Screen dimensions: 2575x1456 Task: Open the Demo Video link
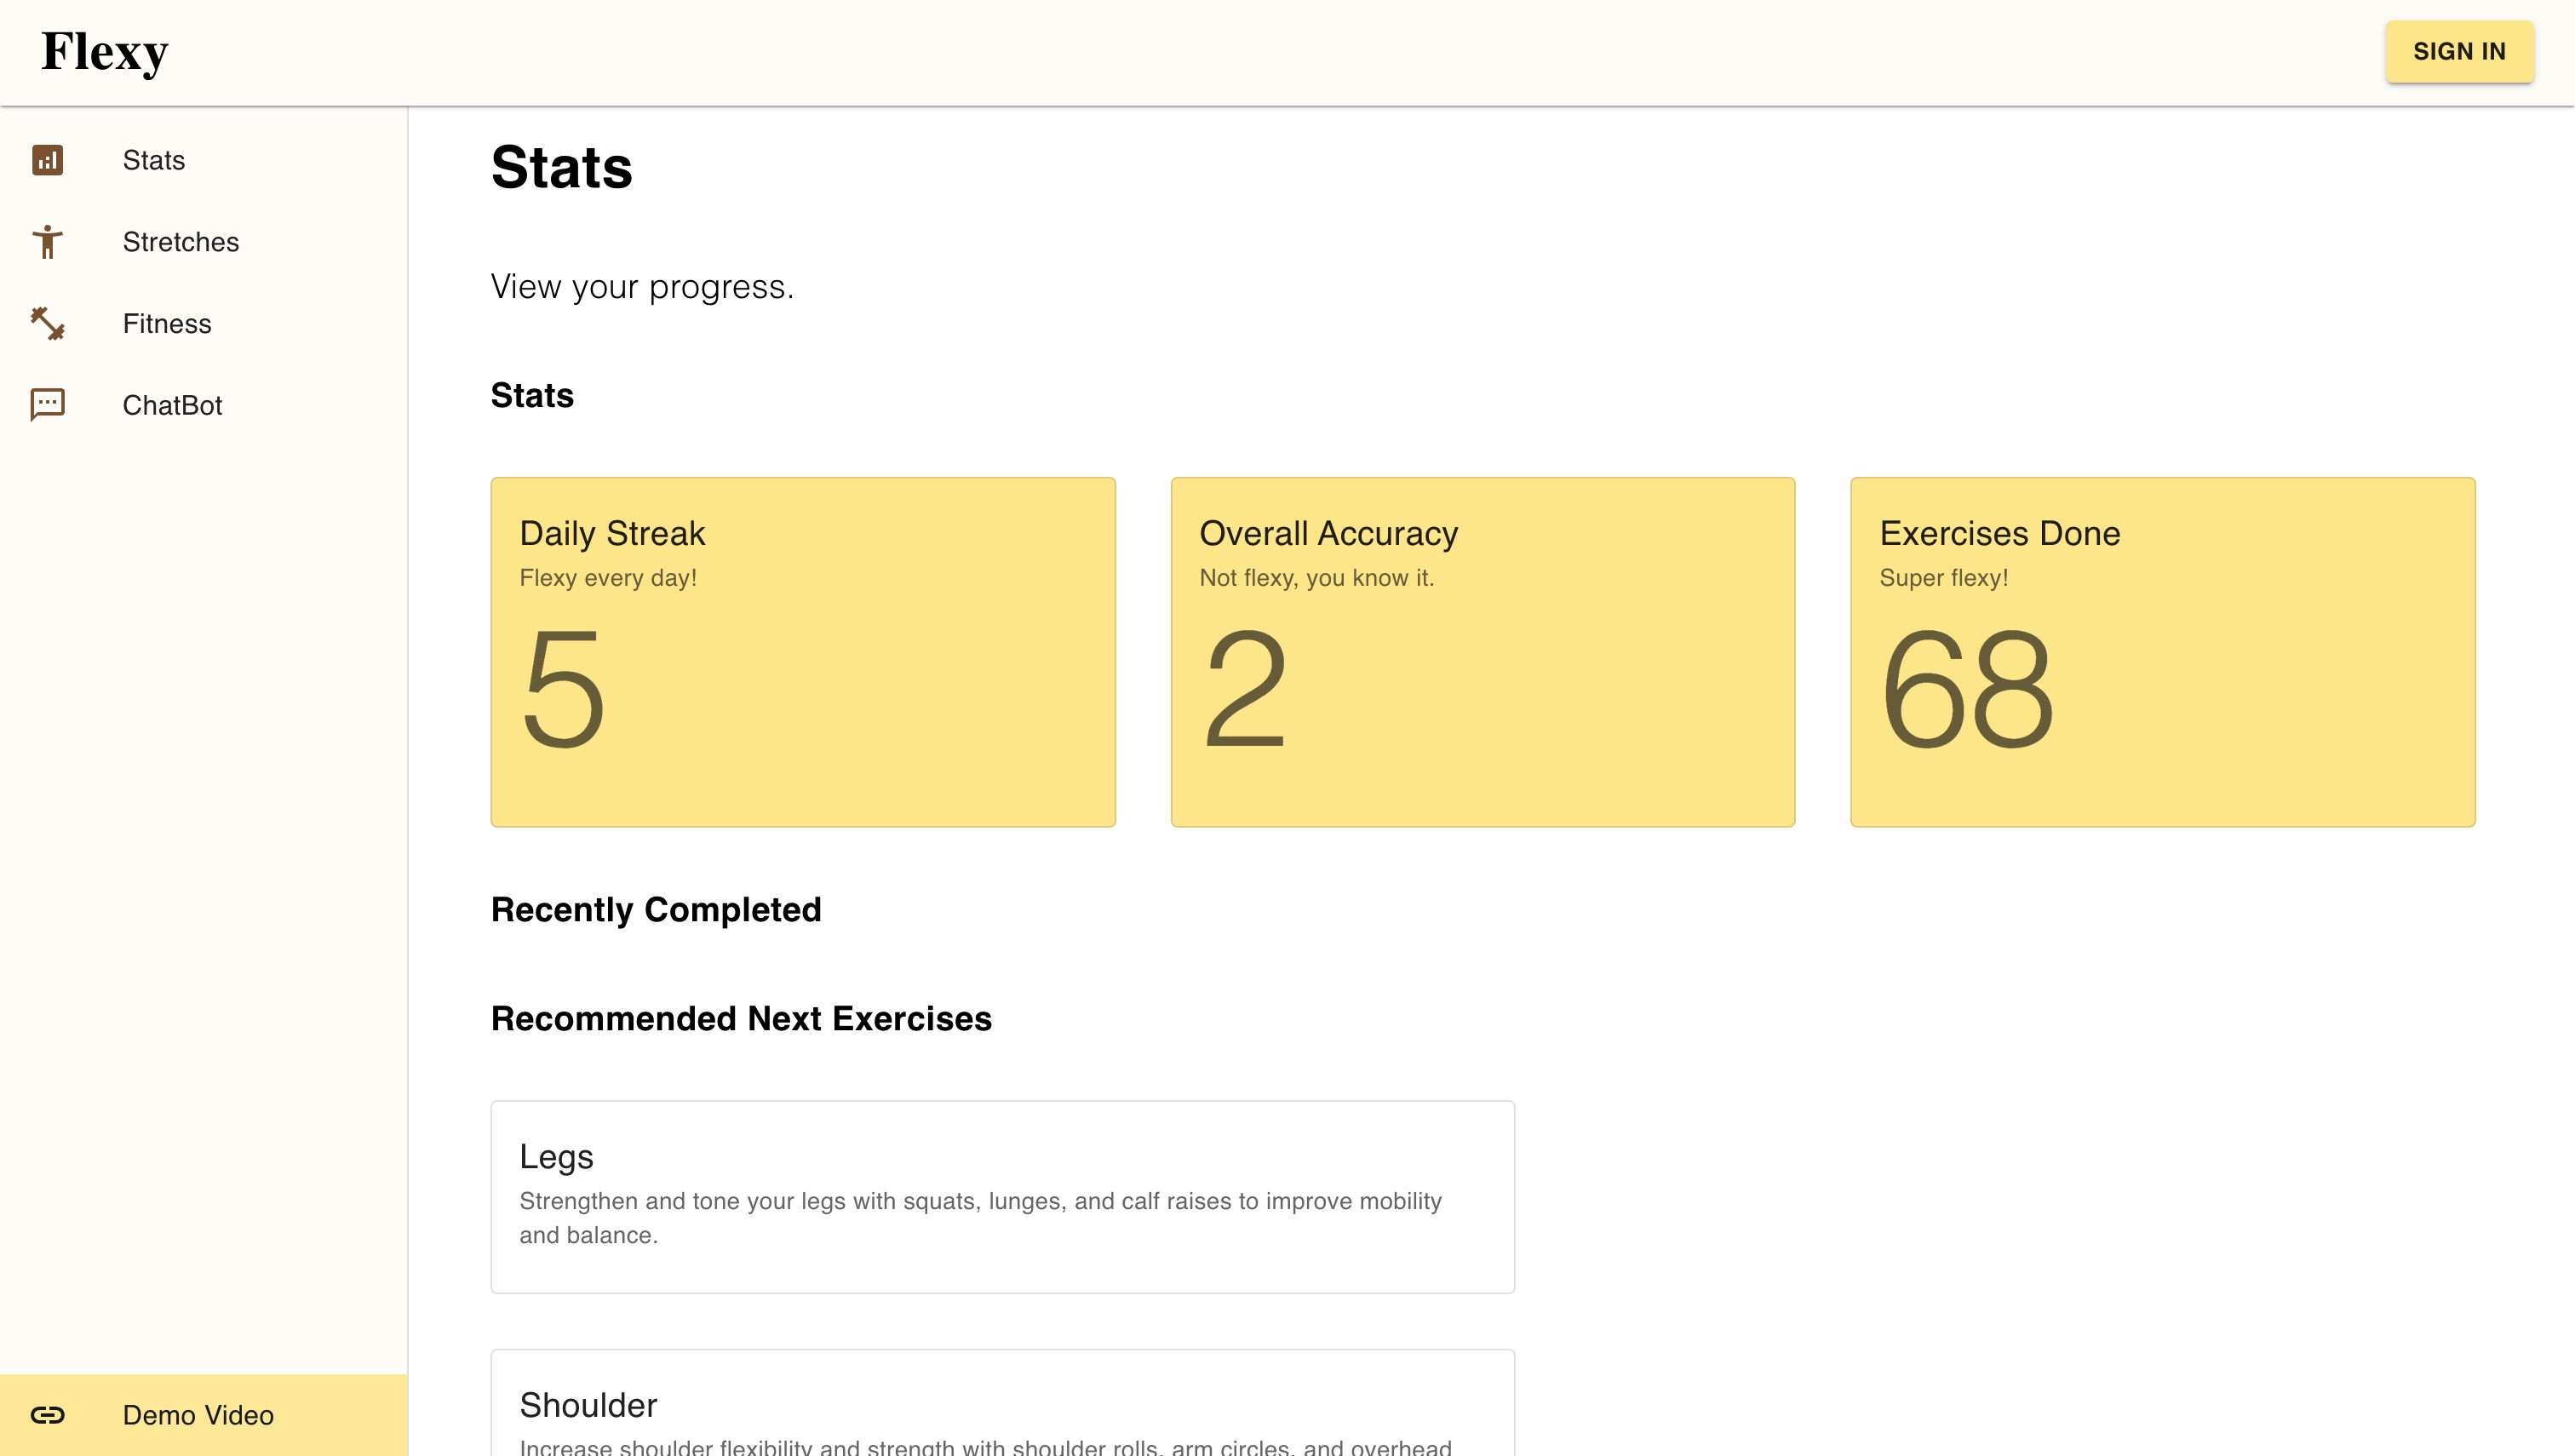click(x=198, y=1415)
